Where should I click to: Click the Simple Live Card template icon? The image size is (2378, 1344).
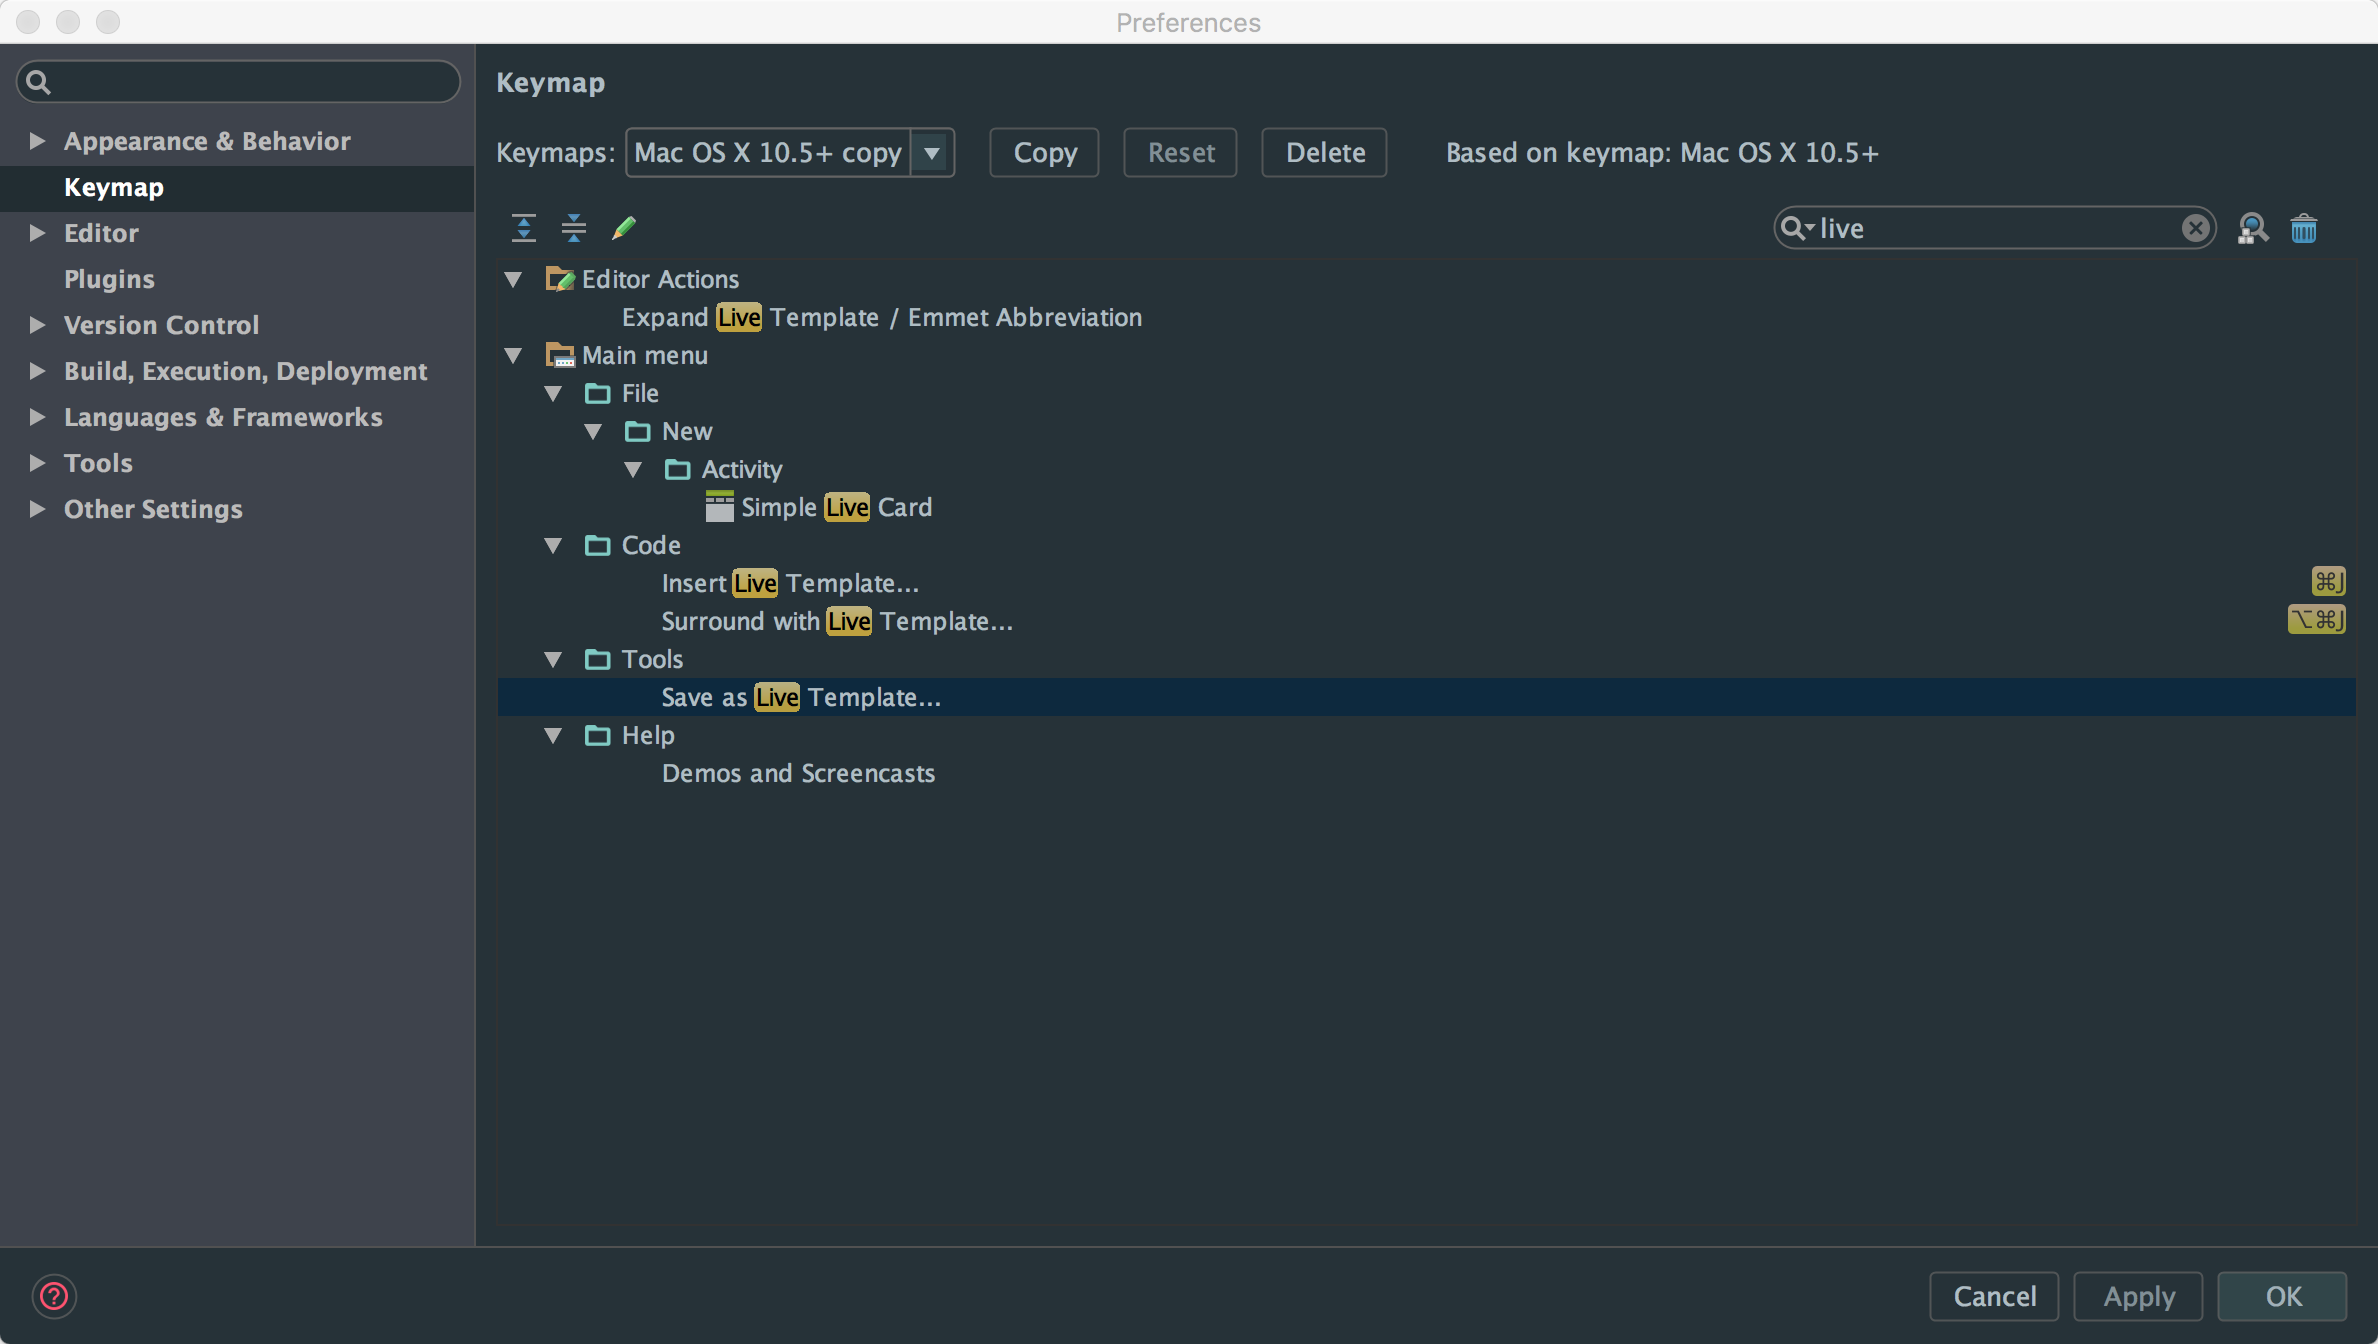point(719,507)
